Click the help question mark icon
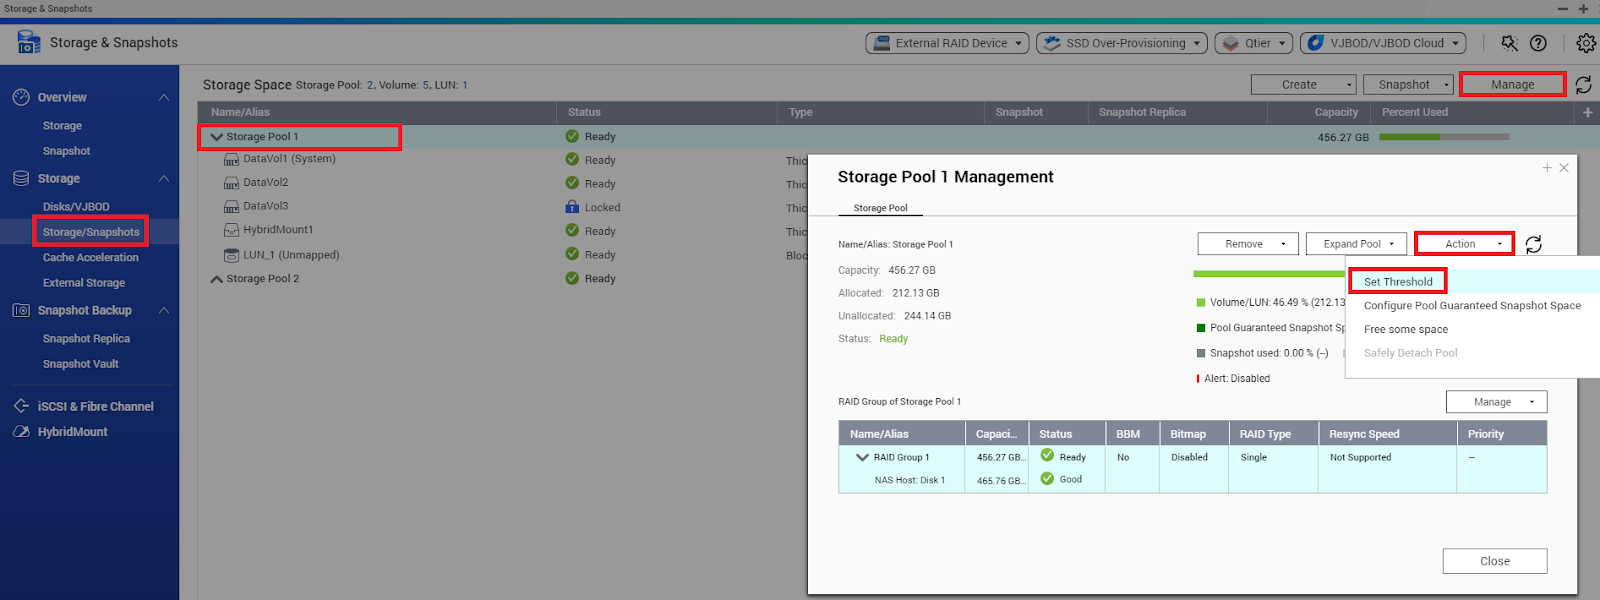Screen dimensions: 1600x600 1538,43
